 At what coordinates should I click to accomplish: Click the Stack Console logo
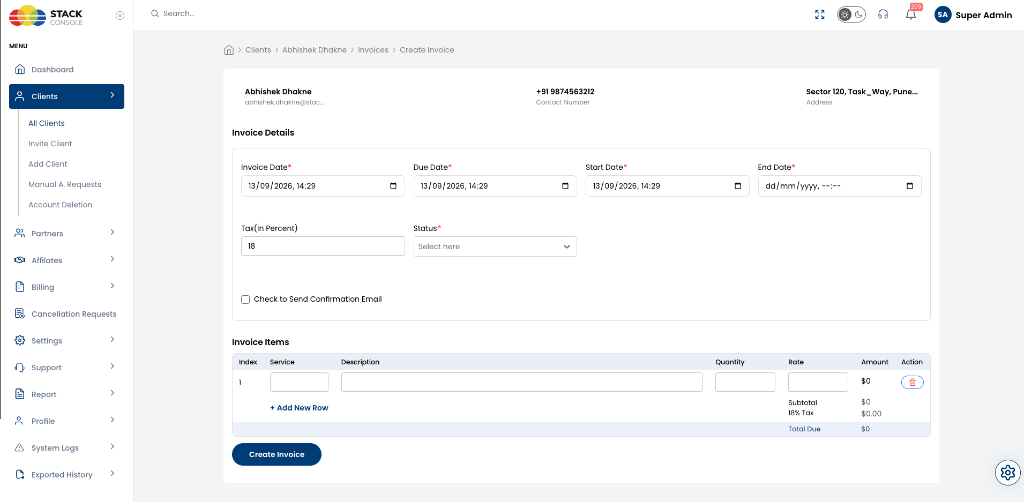tap(46, 15)
